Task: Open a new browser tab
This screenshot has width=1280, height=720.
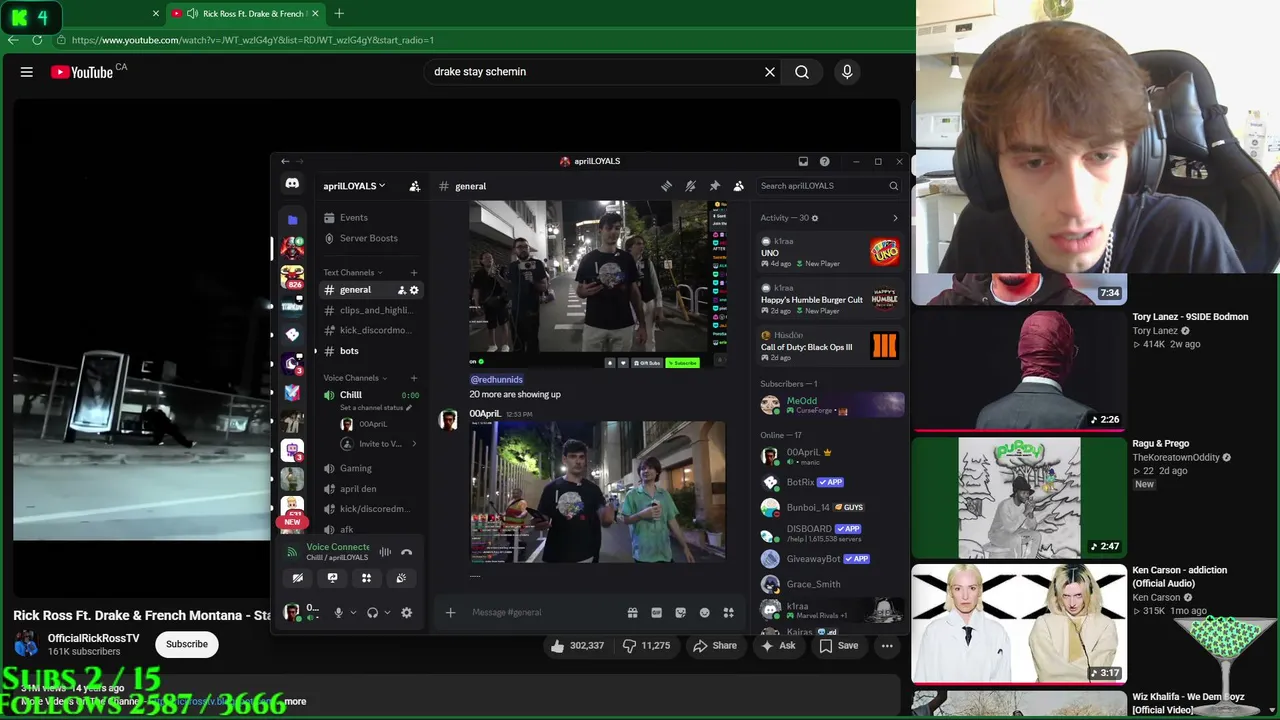Action: 339,14
